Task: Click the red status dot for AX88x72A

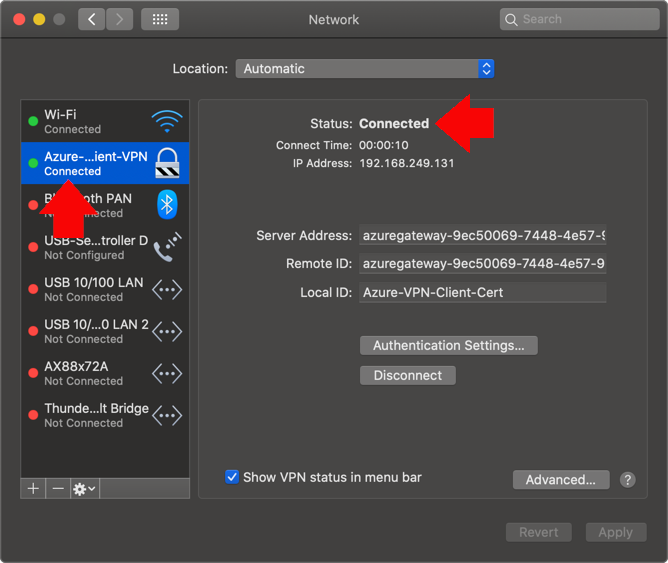Action: tap(33, 373)
